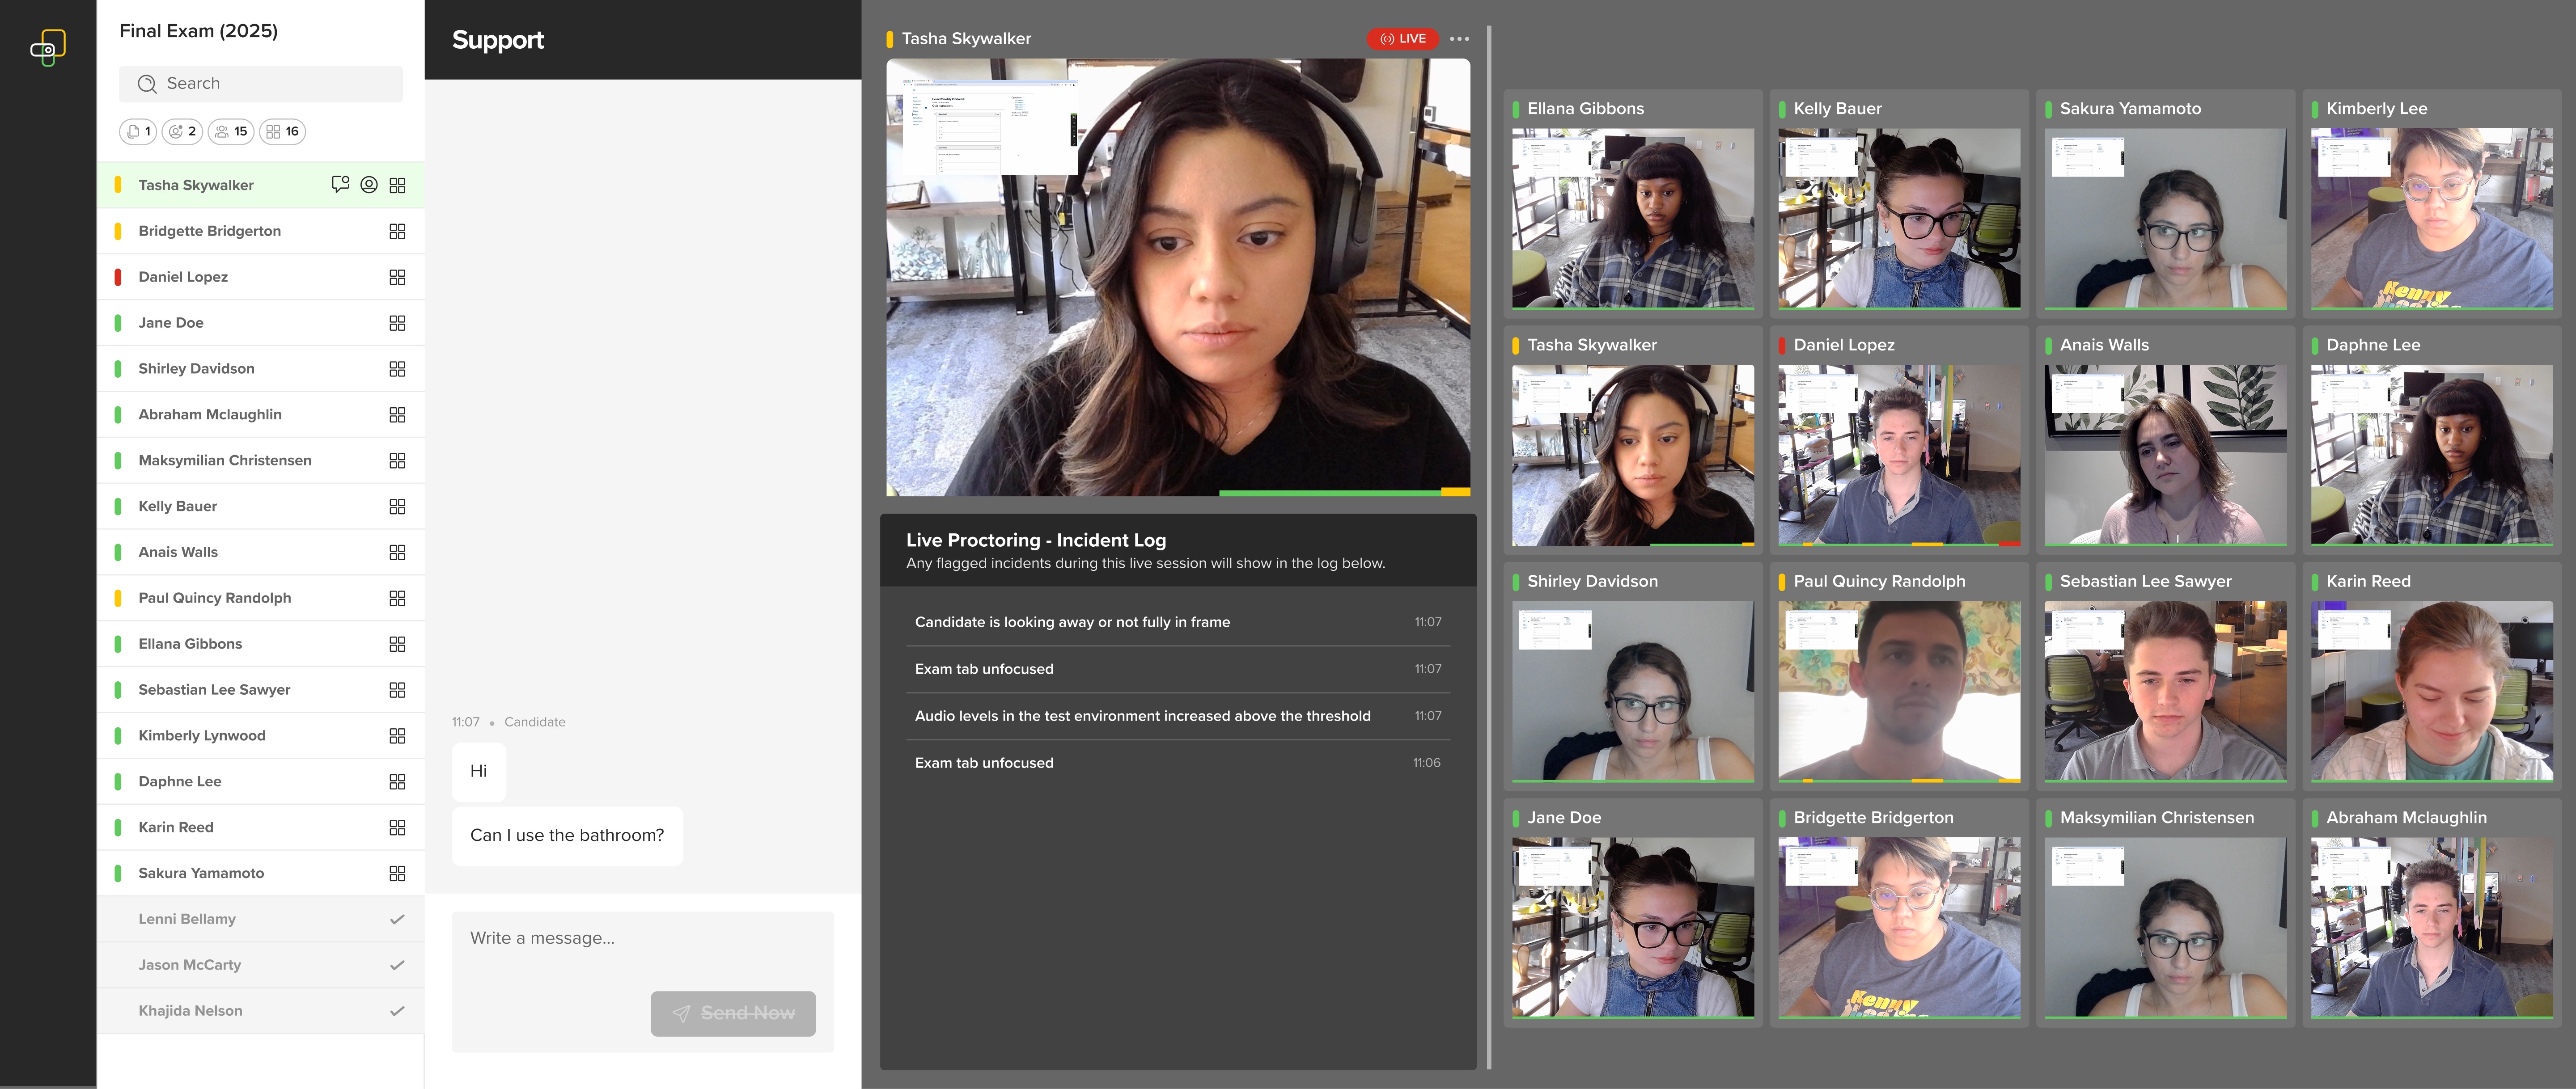Click grid icon in Sakura Yamamoto's list row
Screen dimensions: 2576x1089
(397, 874)
